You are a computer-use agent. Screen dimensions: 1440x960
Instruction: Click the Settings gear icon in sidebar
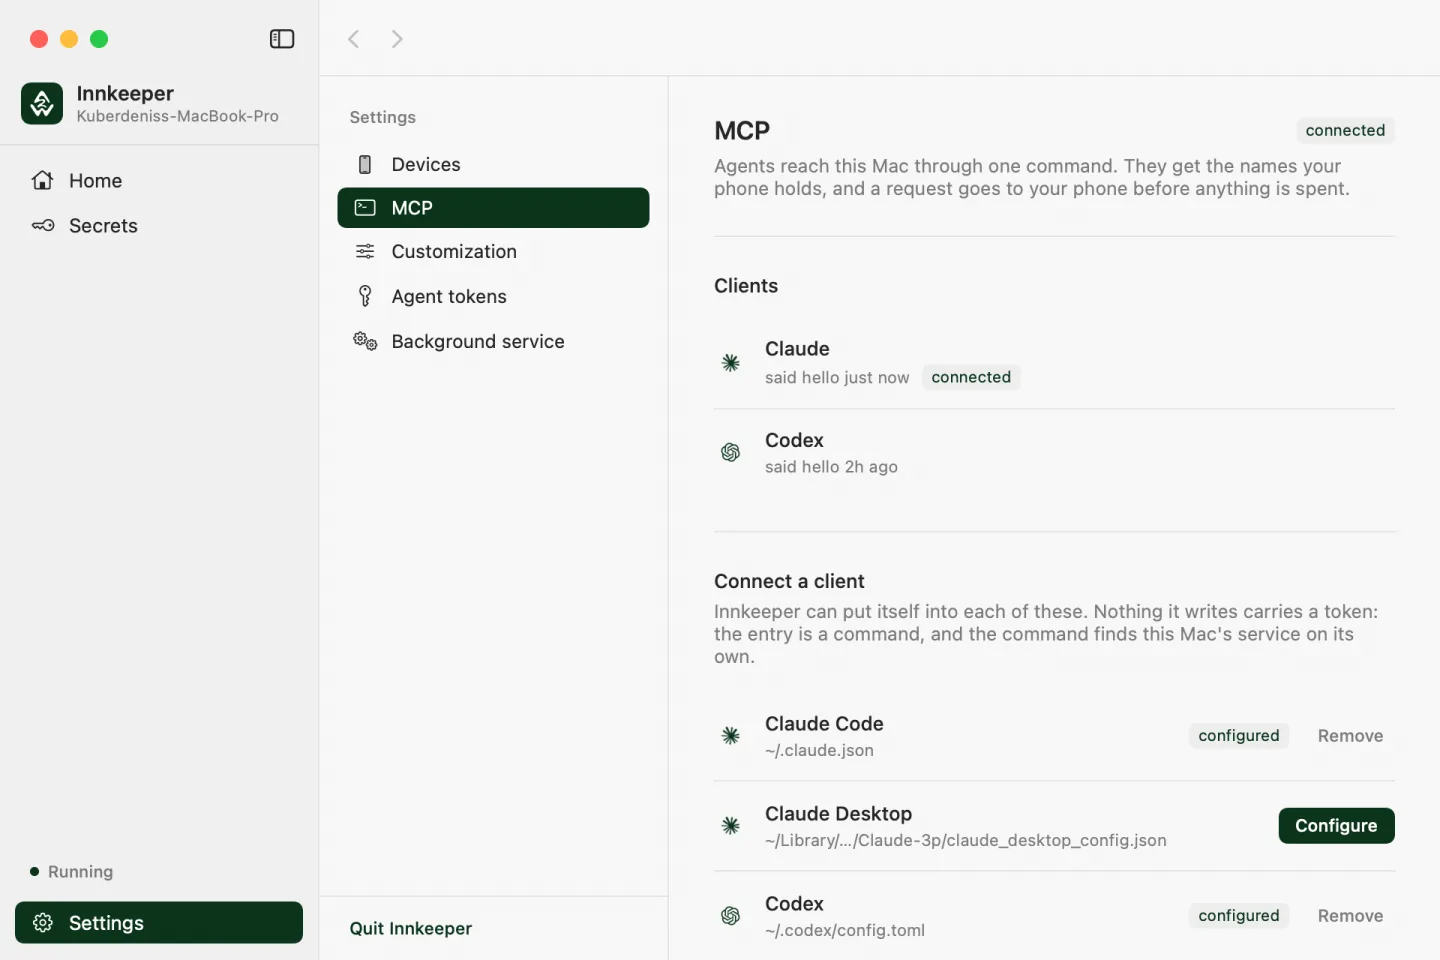pyautogui.click(x=42, y=923)
